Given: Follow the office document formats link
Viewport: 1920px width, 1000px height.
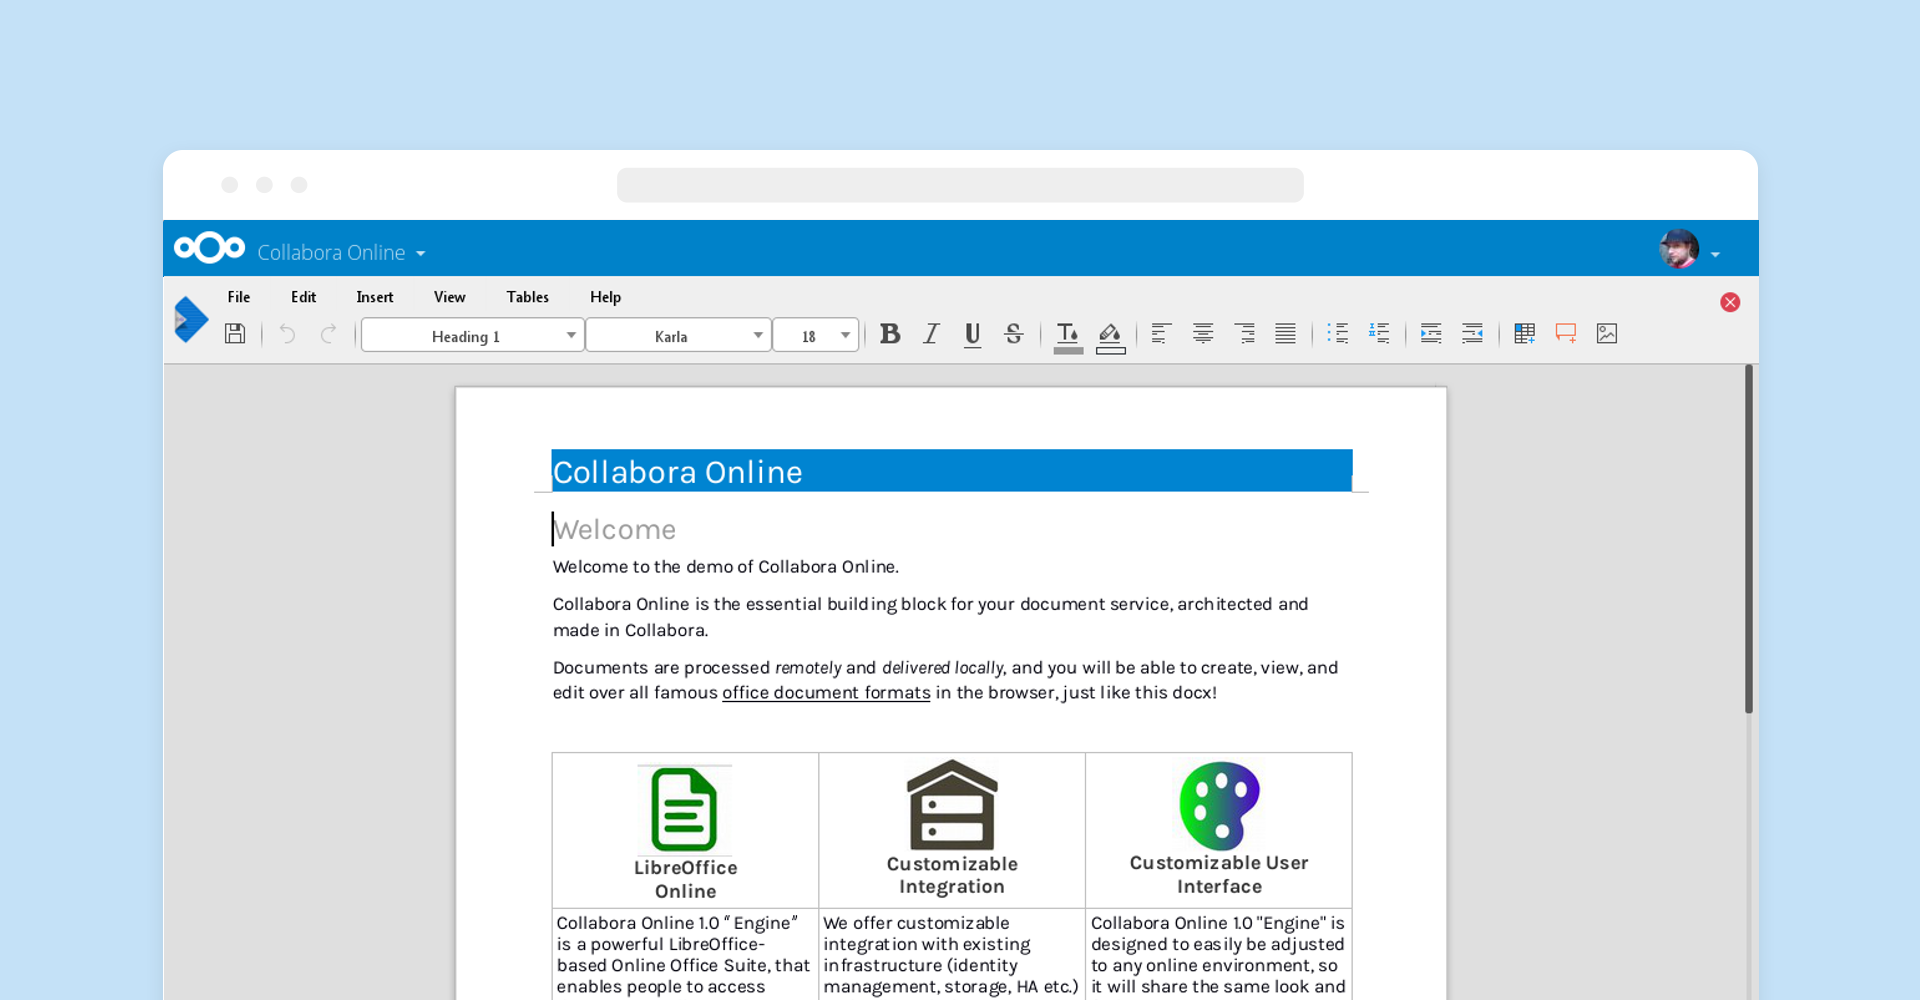Looking at the screenshot, I should click(826, 693).
